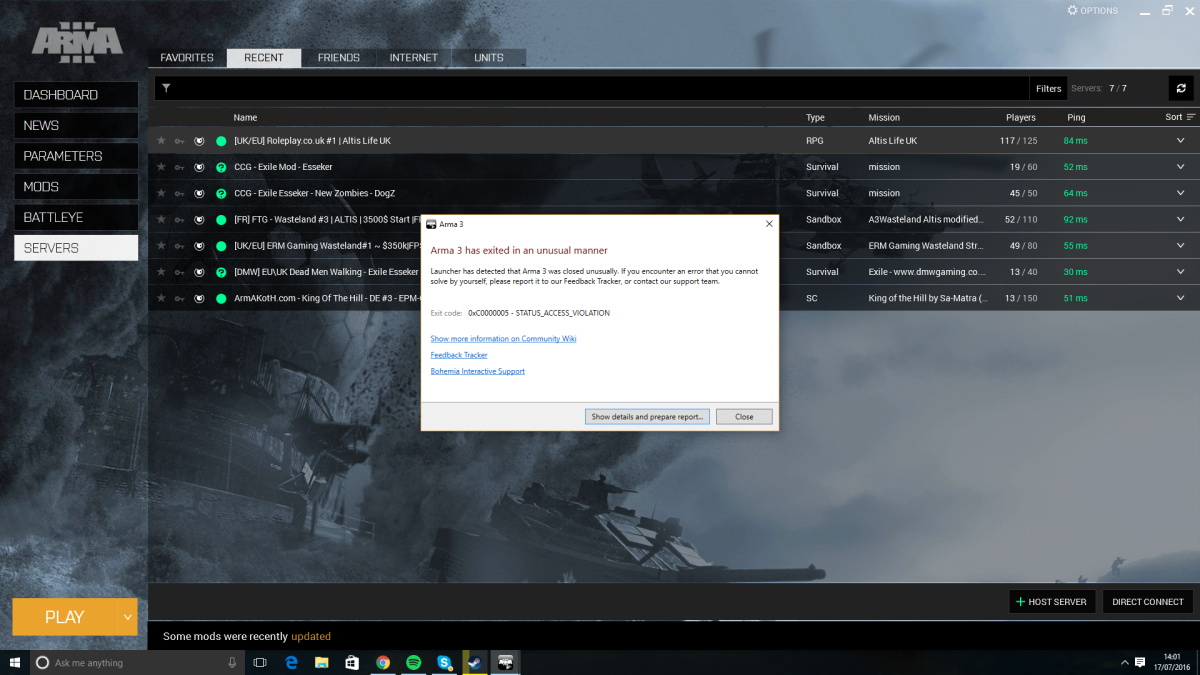The height and width of the screenshot is (675, 1200).
Task: Expand details of CCG New Zombies DogZ
Action: click(1181, 193)
